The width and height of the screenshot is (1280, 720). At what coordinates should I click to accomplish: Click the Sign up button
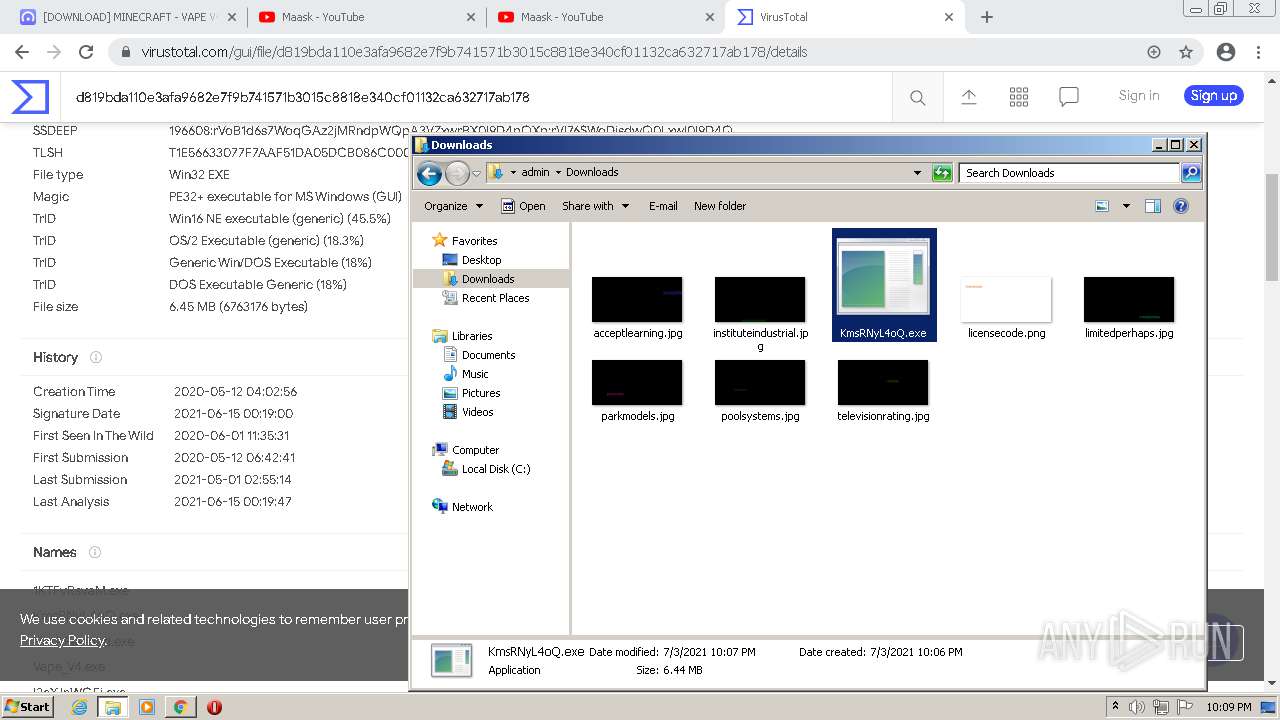(x=1214, y=96)
